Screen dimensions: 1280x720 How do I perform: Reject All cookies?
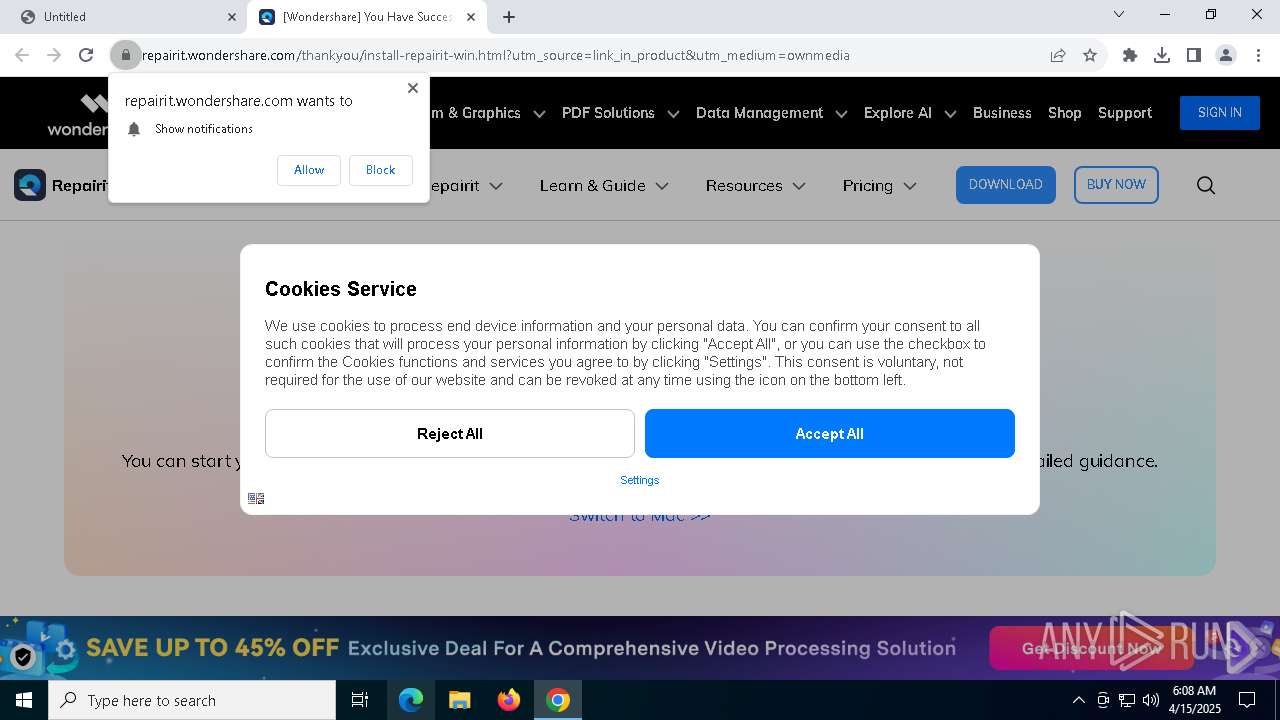tap(450, 433)
